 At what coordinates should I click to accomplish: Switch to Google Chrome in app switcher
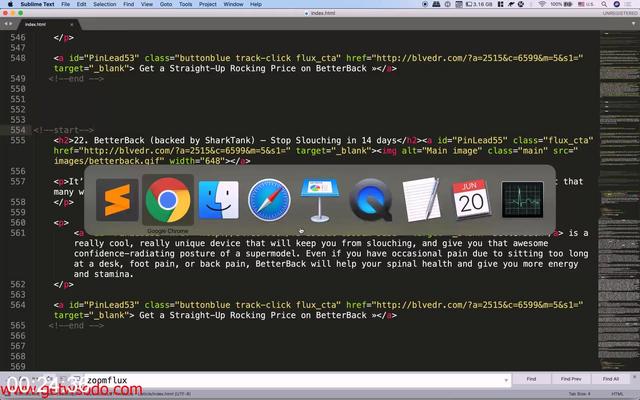168,200
